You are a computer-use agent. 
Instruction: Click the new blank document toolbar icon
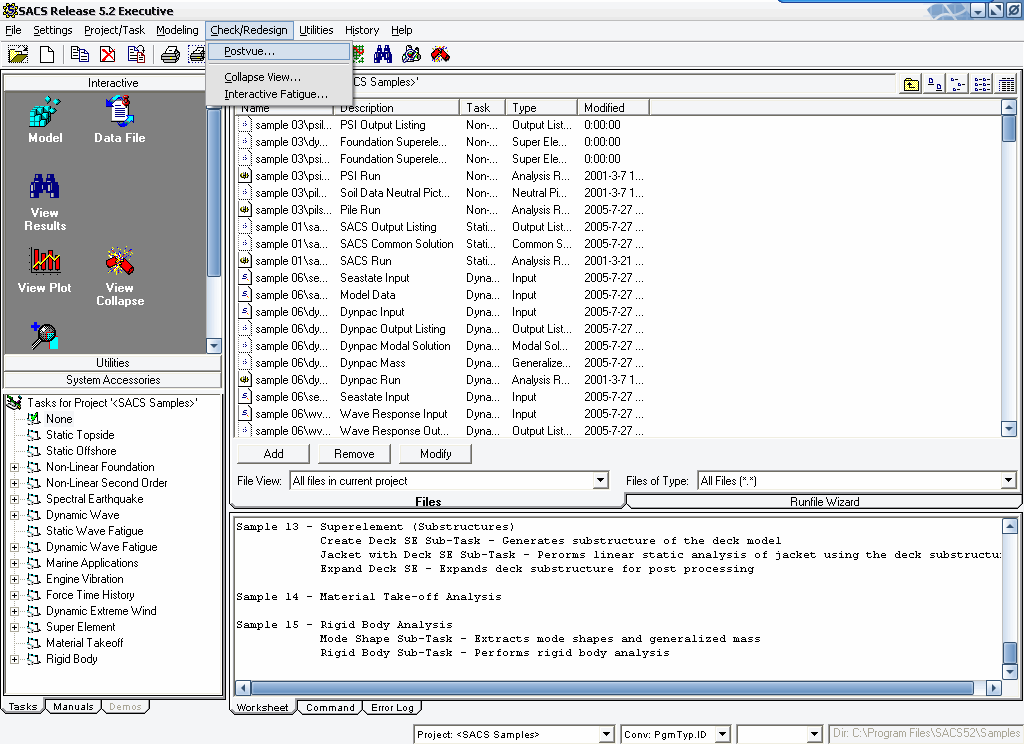47,54
